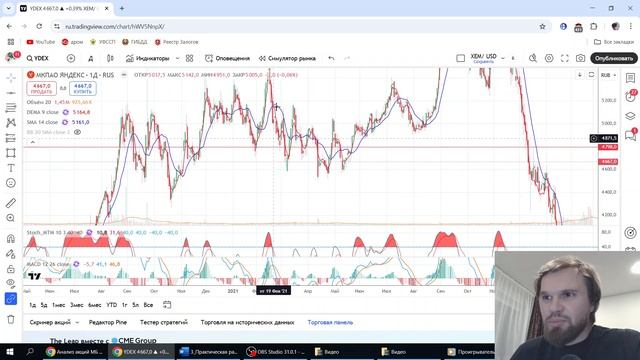Set the chart range to Все

click(x=148, y=305)
